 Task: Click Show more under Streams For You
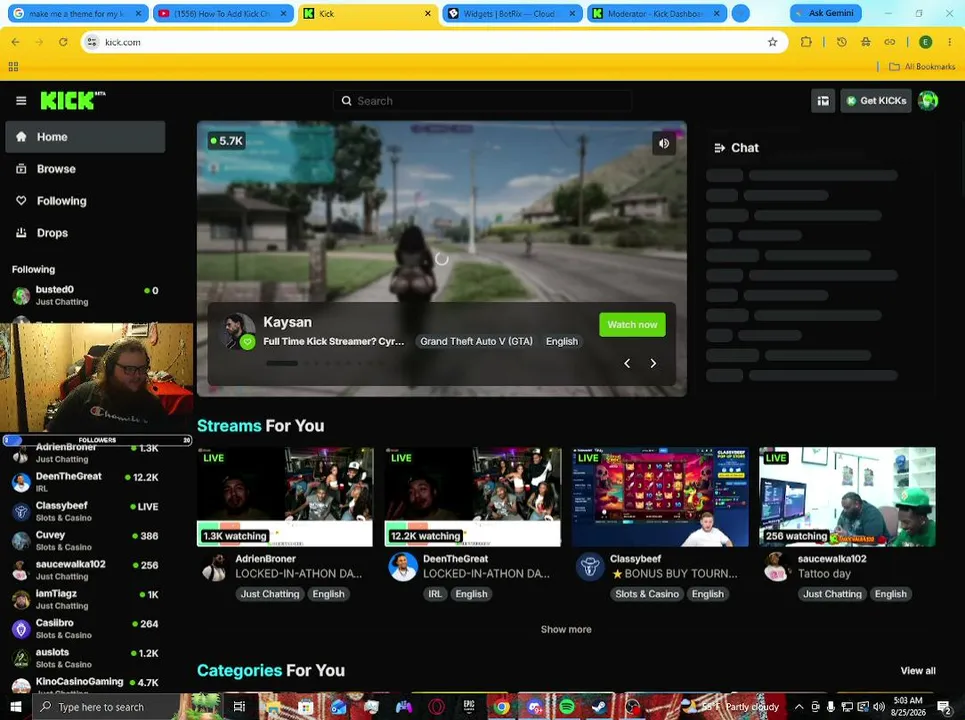click(x=566, y=629)
